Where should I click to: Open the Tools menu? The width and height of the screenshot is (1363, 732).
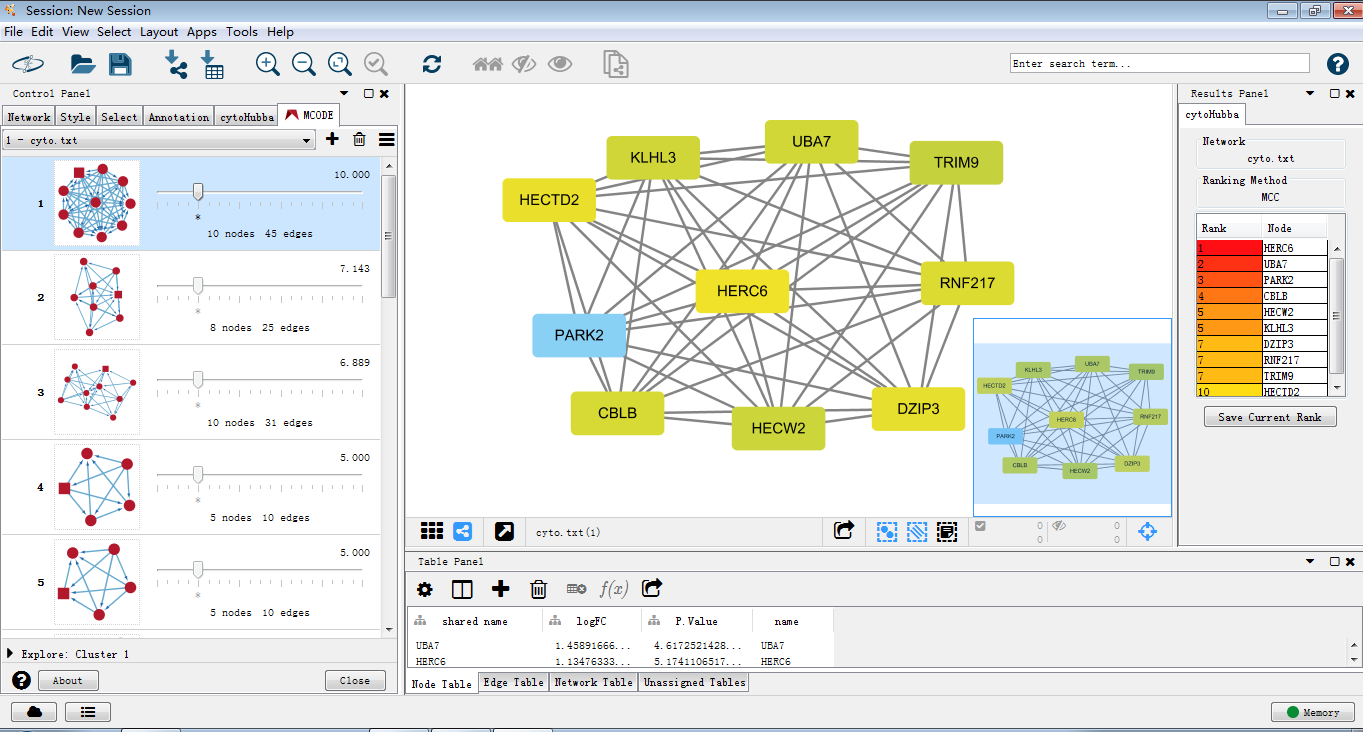242,32
